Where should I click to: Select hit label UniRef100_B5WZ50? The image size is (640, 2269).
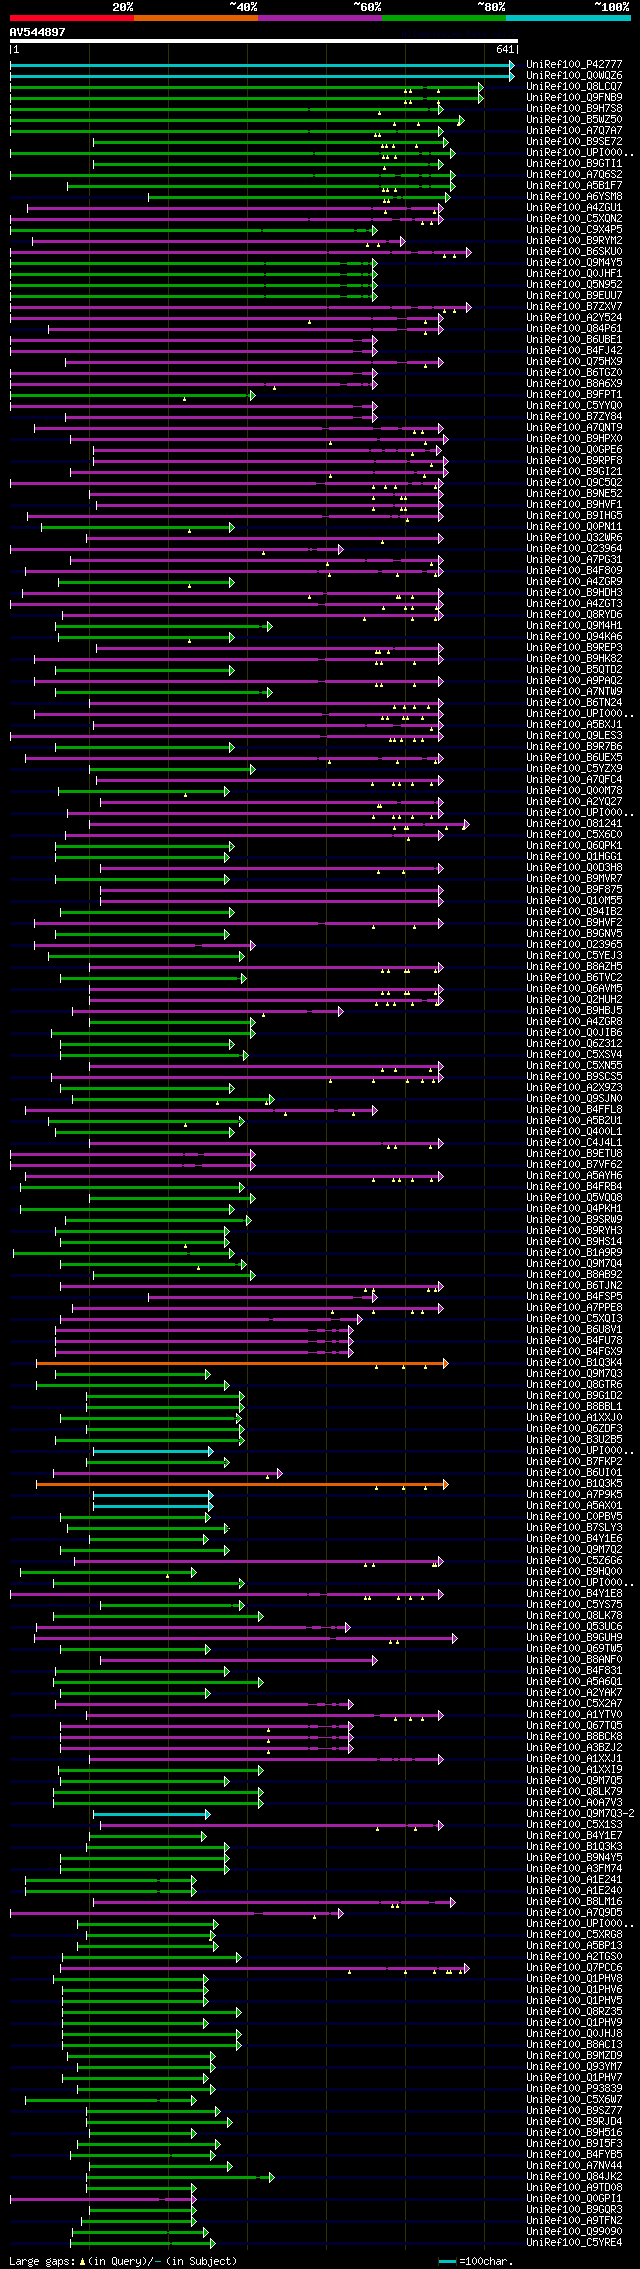574,120
